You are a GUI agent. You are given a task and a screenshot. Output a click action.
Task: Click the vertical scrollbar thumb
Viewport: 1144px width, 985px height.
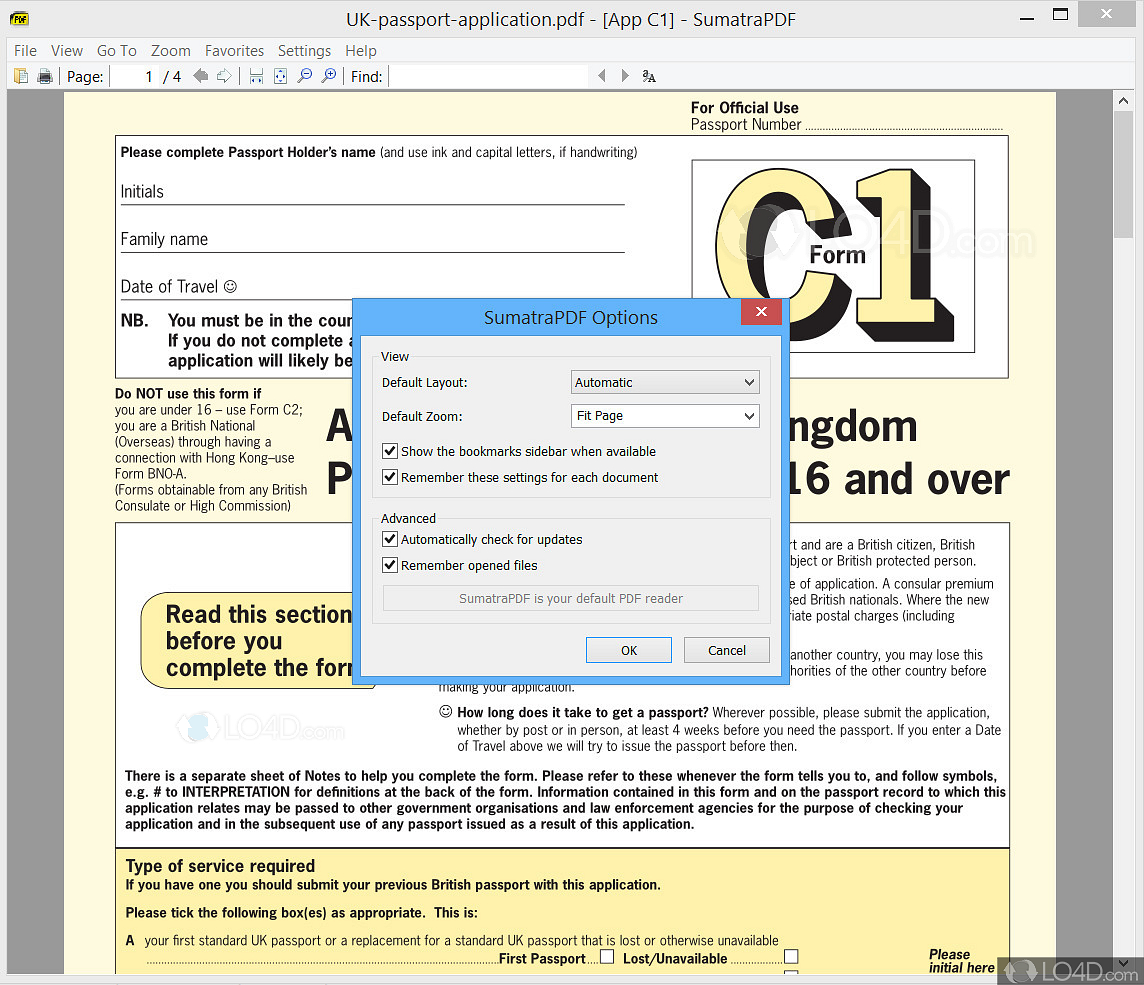(x=1123, y=175)
